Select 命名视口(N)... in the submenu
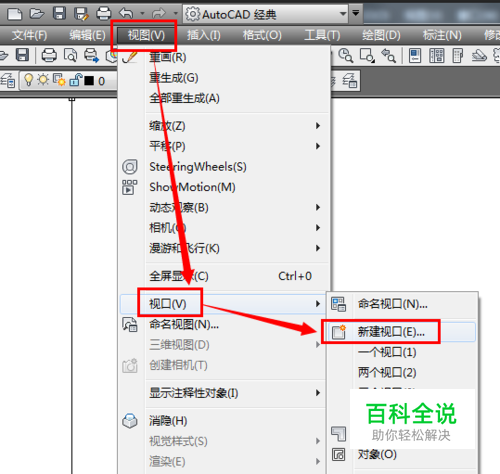This screenshot has width=500, height=474. tap(402, 304)
